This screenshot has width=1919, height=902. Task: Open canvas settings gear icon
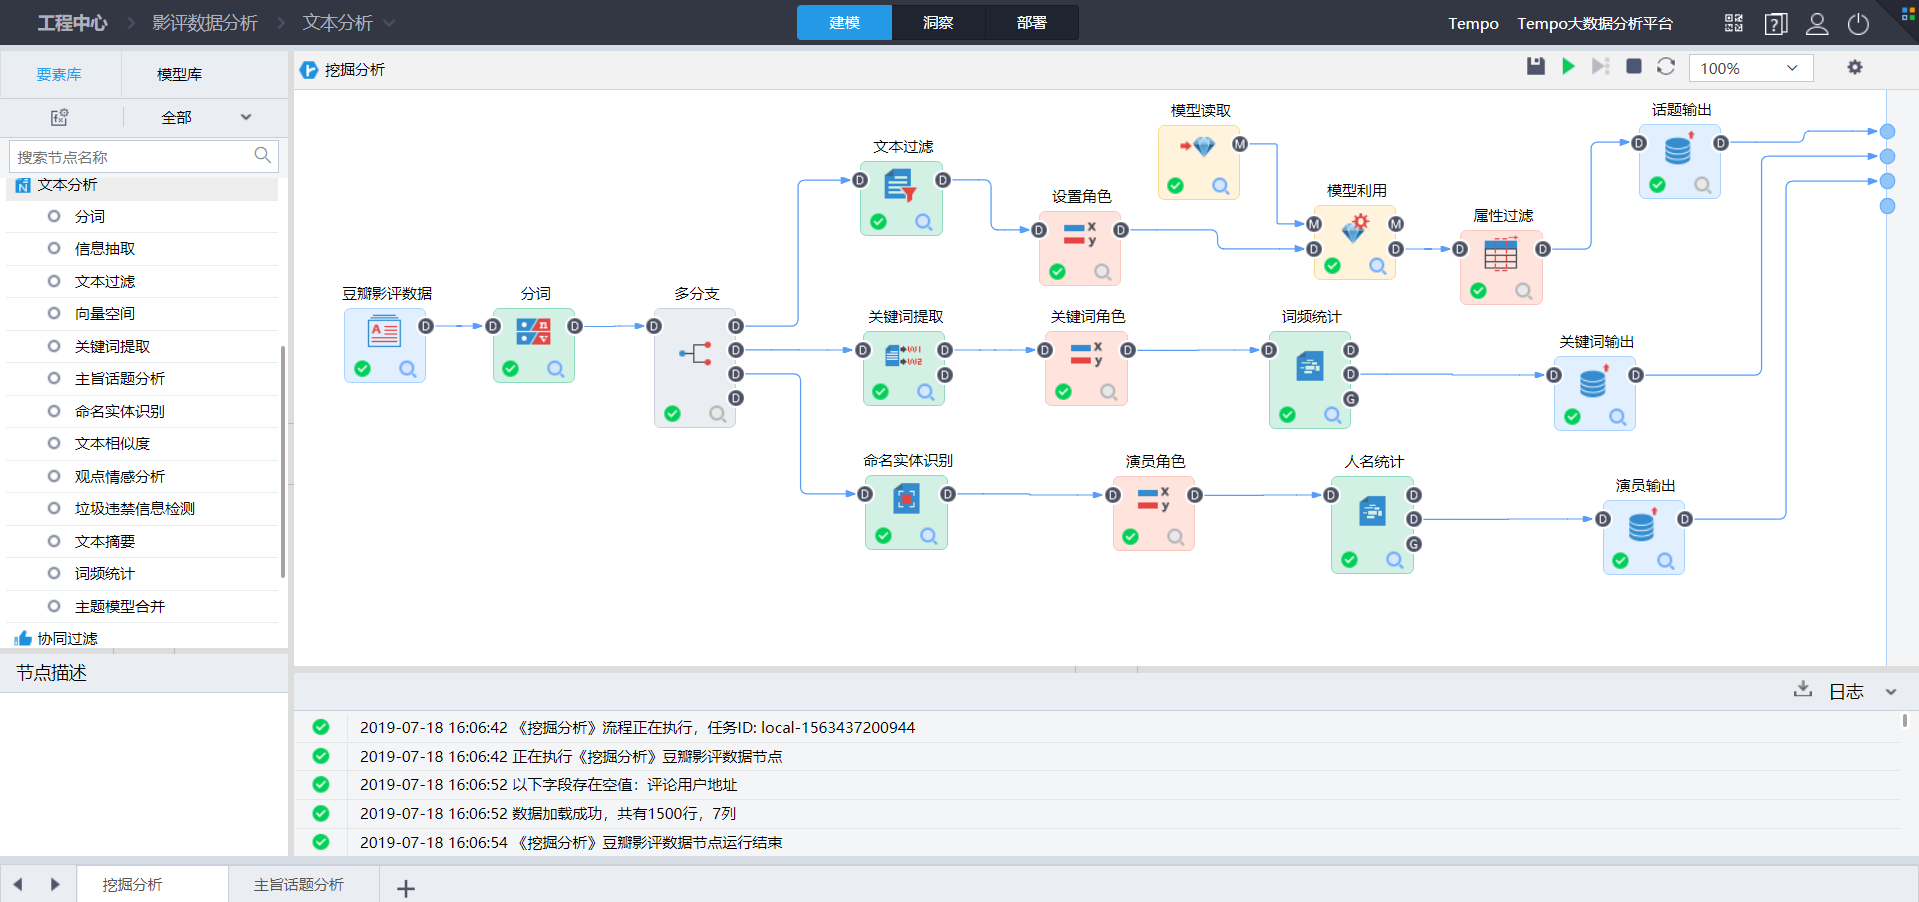coord(1855,67)
